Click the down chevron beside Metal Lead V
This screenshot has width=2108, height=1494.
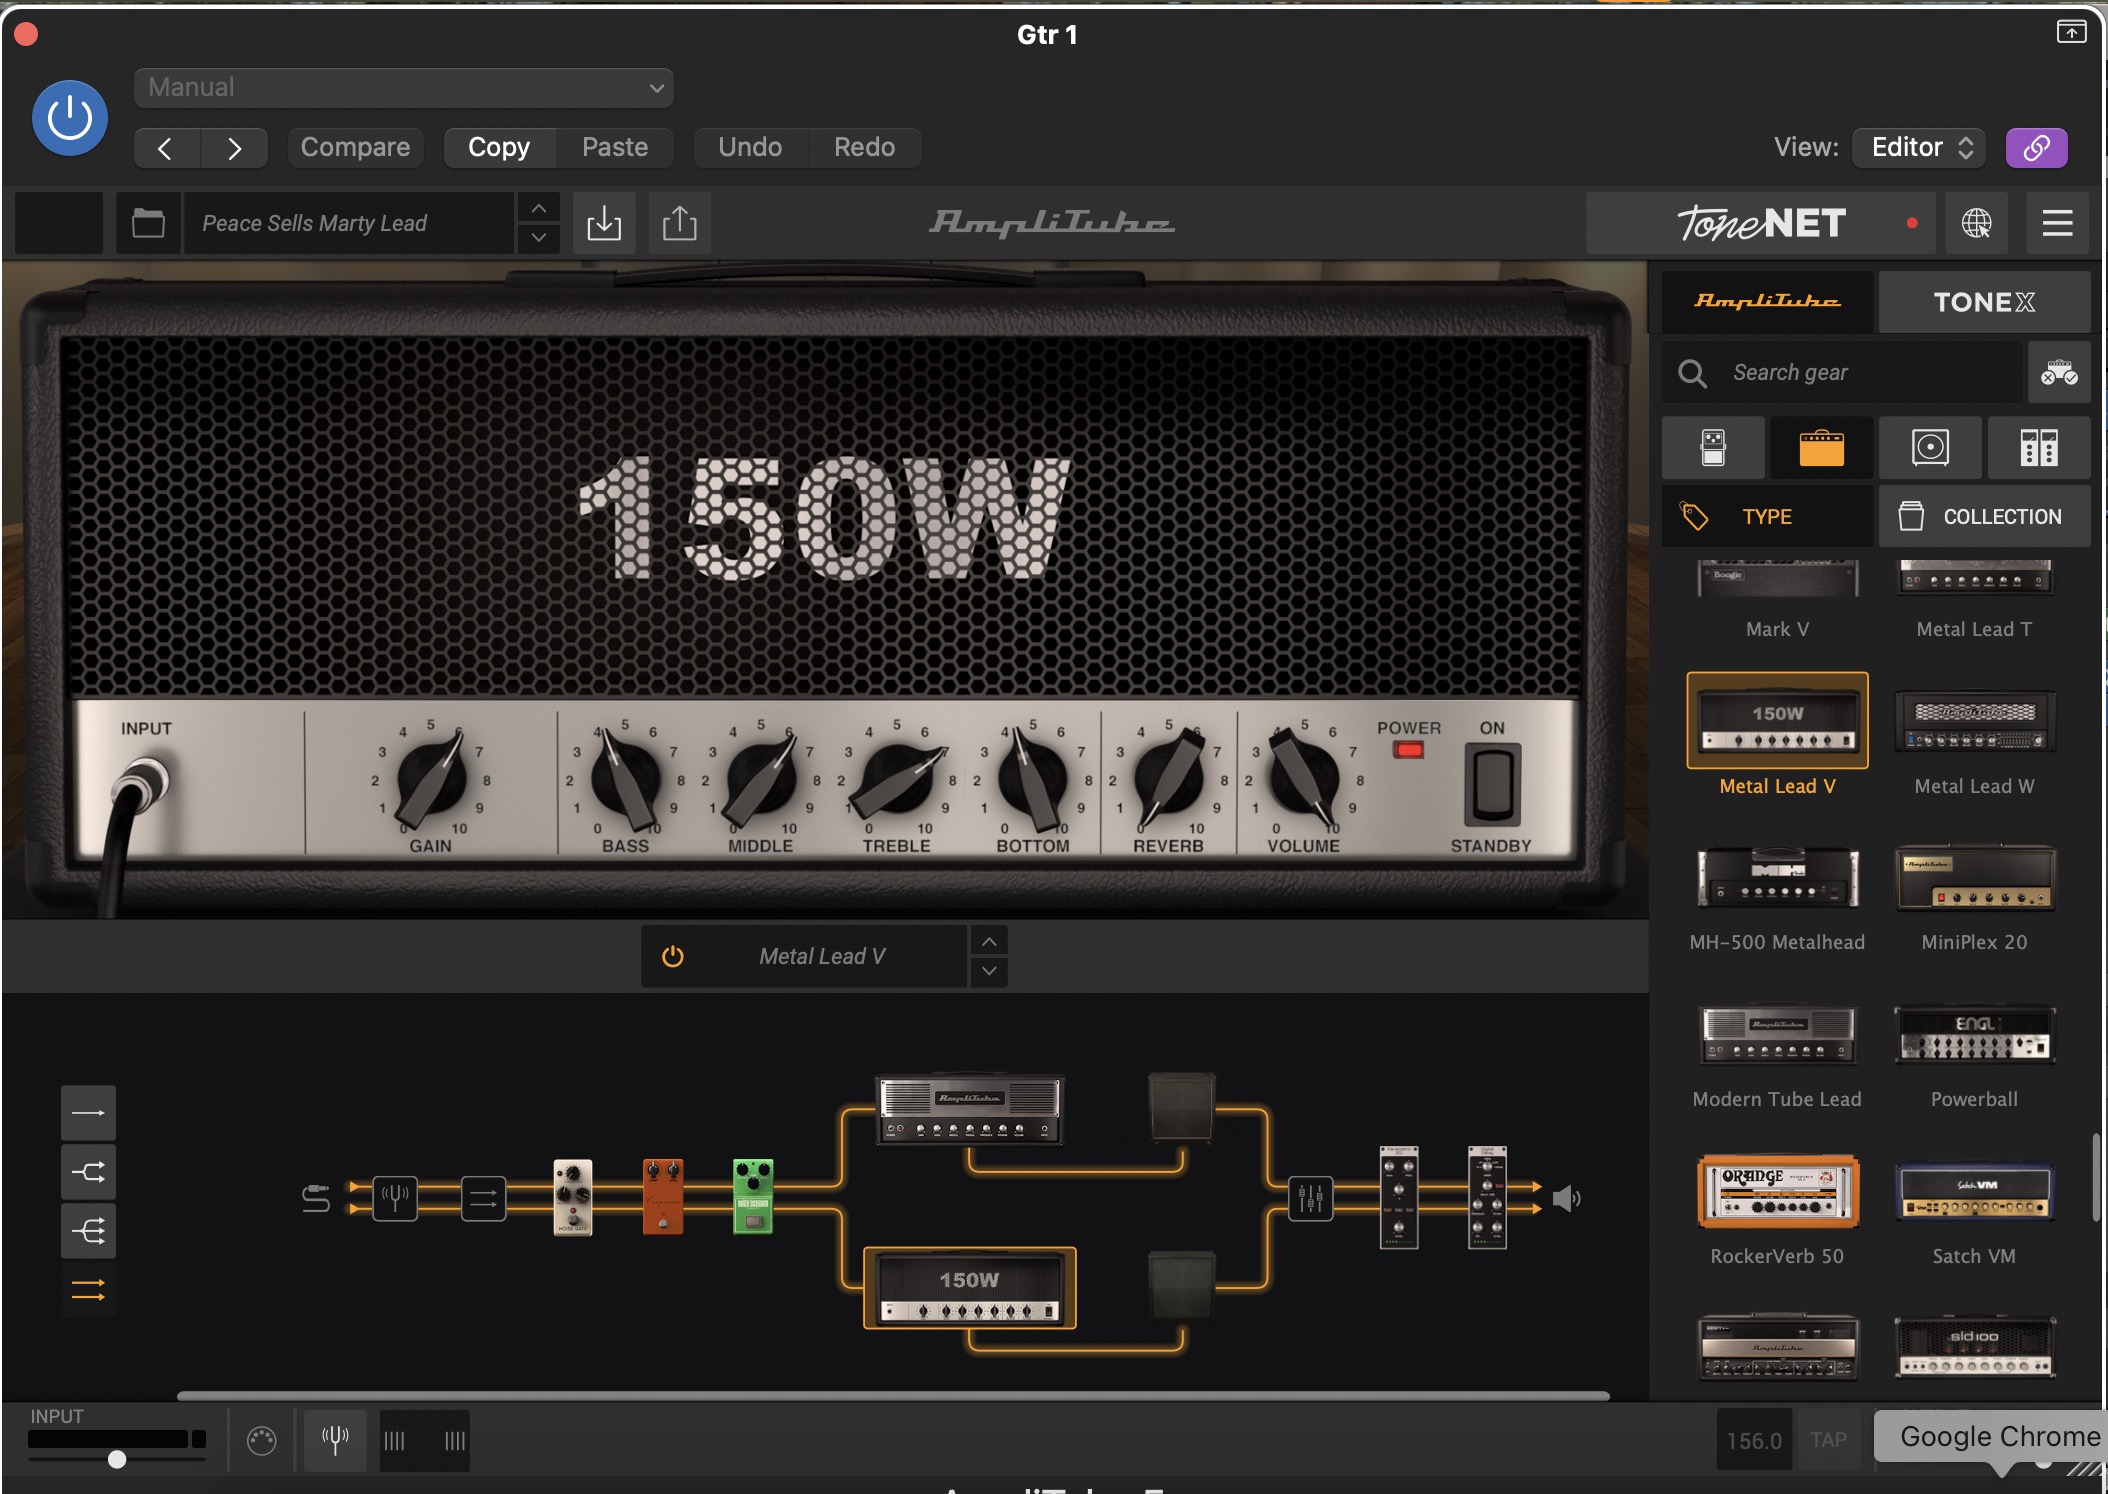click(988, 972)
